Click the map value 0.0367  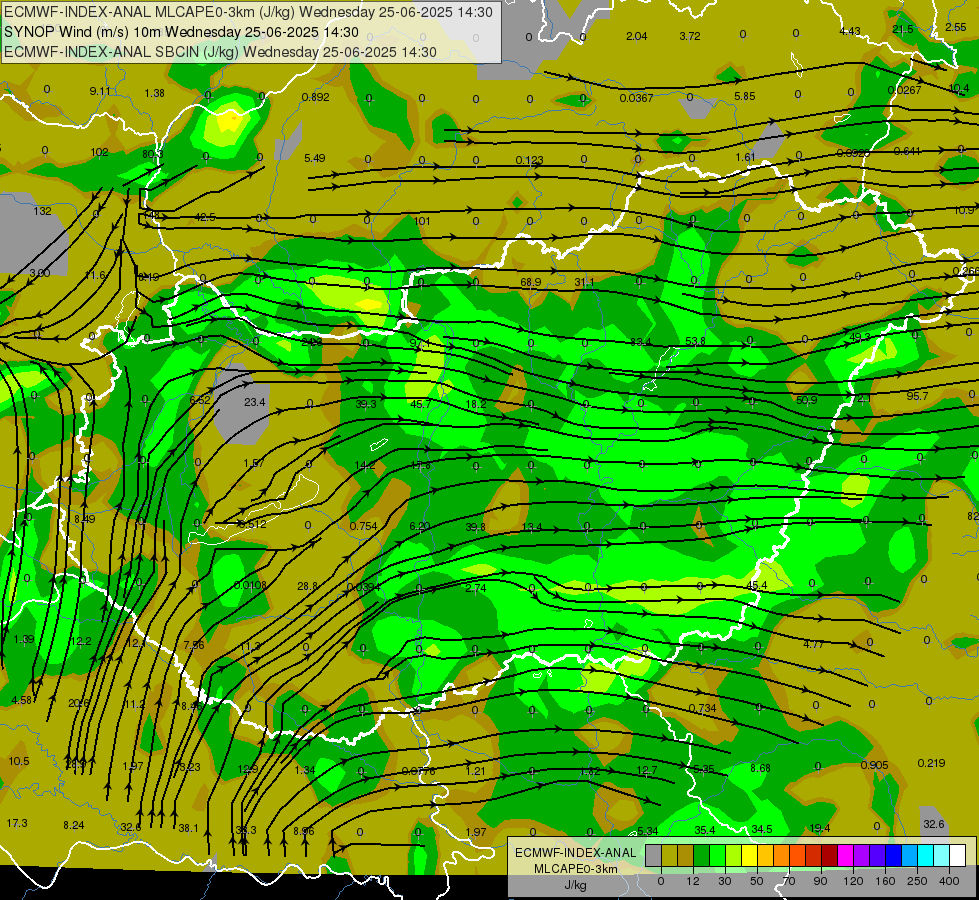tap(636, 98)
